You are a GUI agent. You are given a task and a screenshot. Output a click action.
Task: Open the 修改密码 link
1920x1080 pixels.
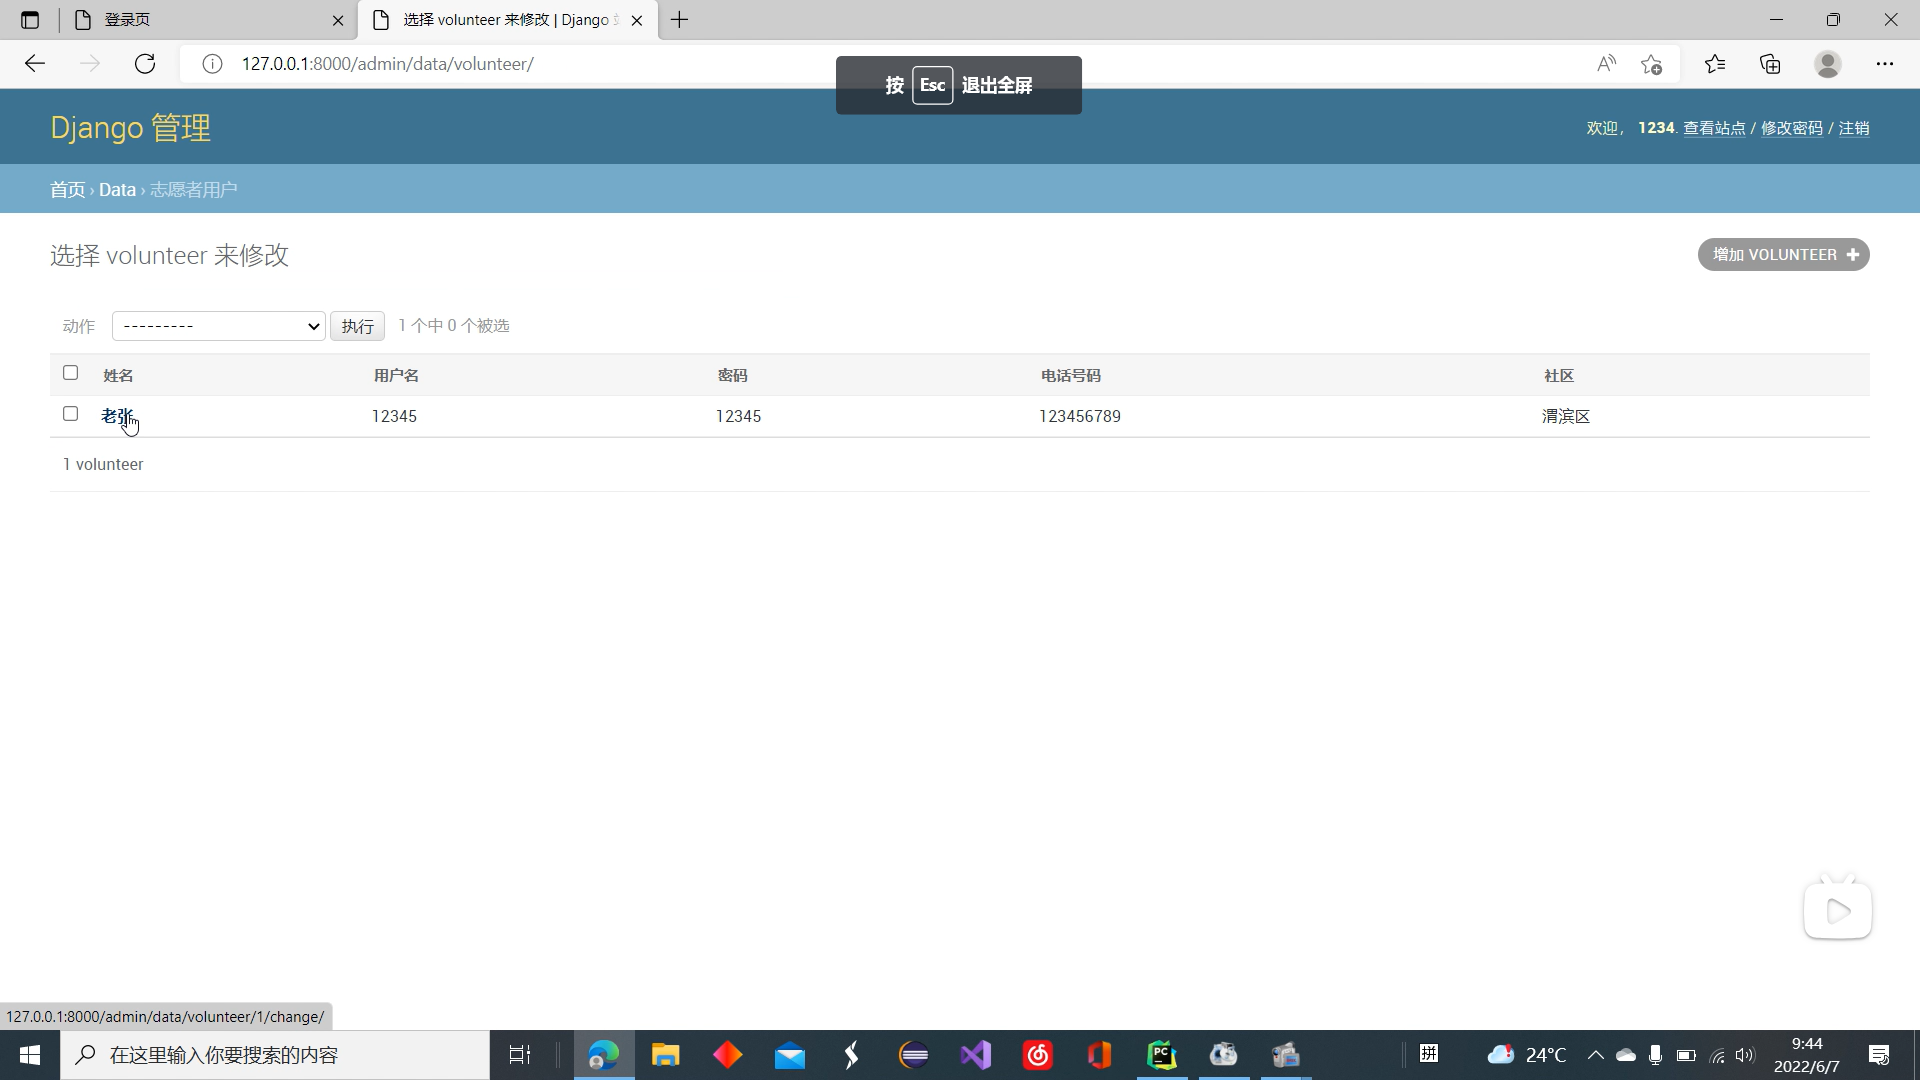coord(1792,128)
